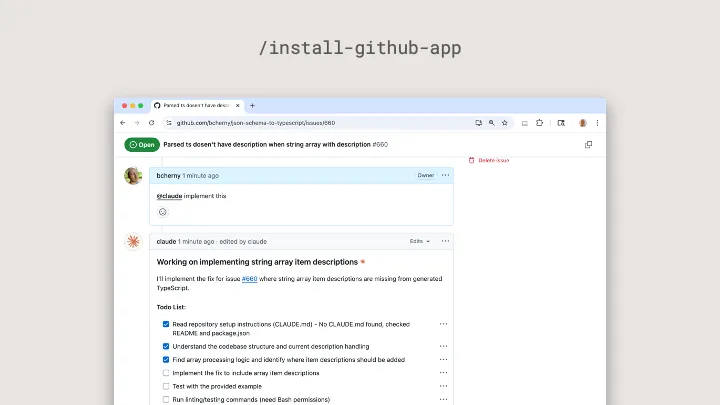Expand the Edits dropdown on claude's comment

coord(420,241)
